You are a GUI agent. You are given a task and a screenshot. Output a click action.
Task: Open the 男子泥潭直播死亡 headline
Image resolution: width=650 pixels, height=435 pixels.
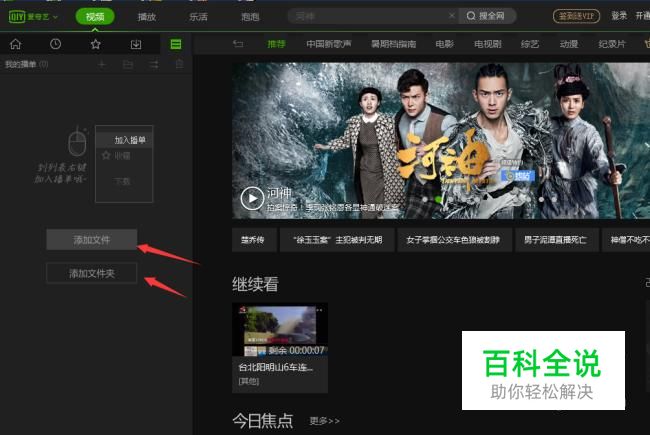555,240
